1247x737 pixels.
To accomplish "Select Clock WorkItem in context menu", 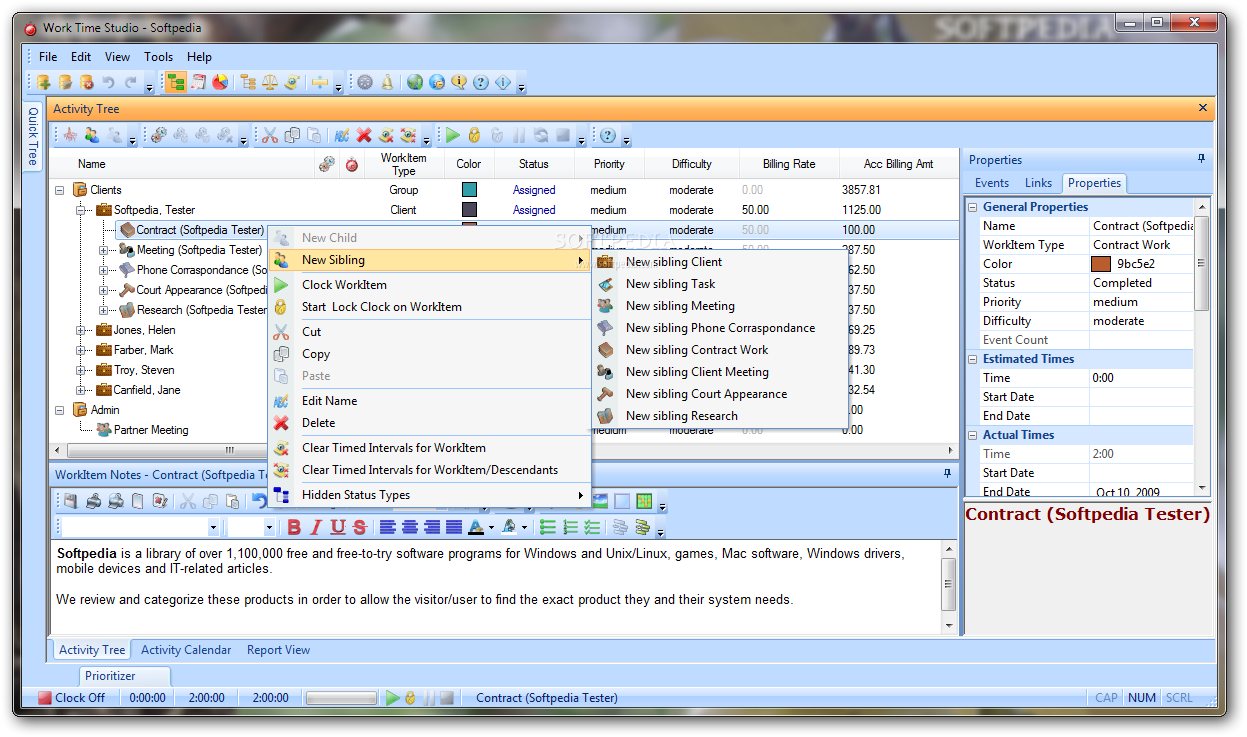I will coord(344,285).
